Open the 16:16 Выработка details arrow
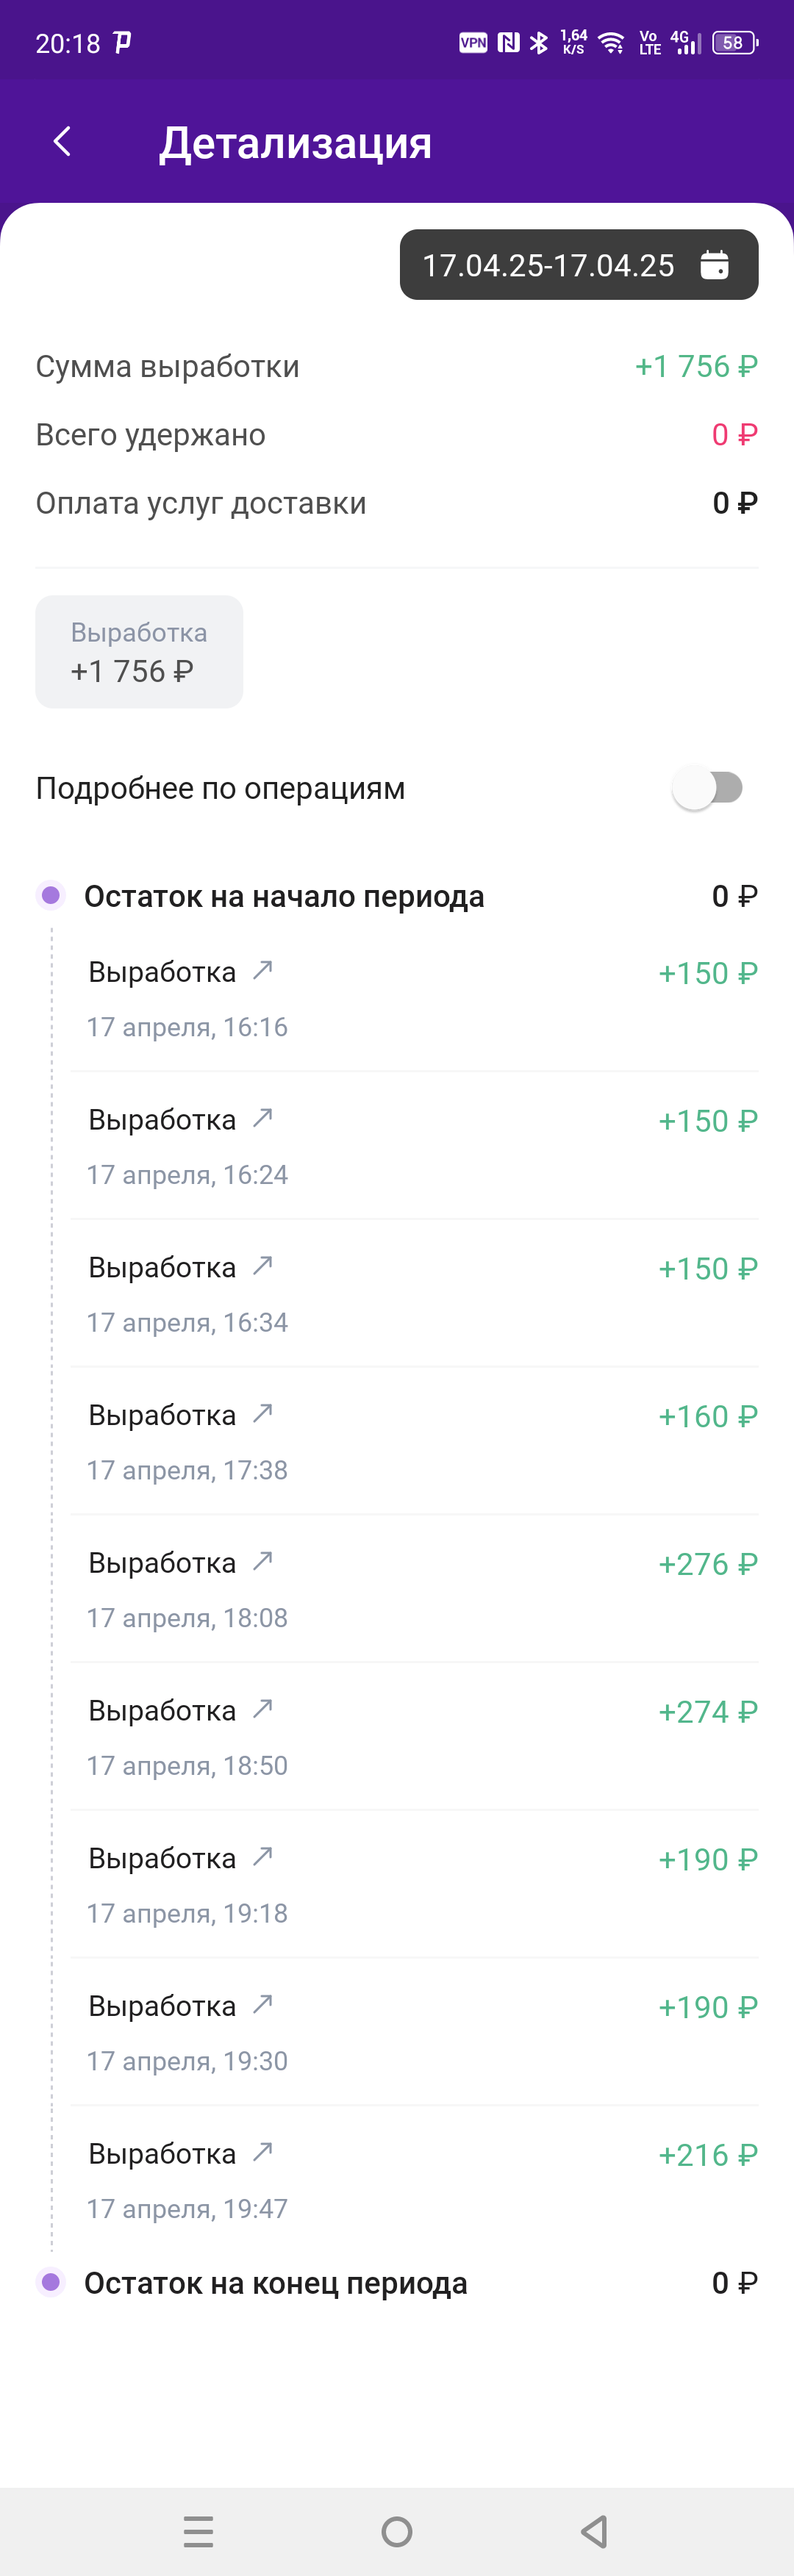The image size is (794, 2576). point(263,970)
